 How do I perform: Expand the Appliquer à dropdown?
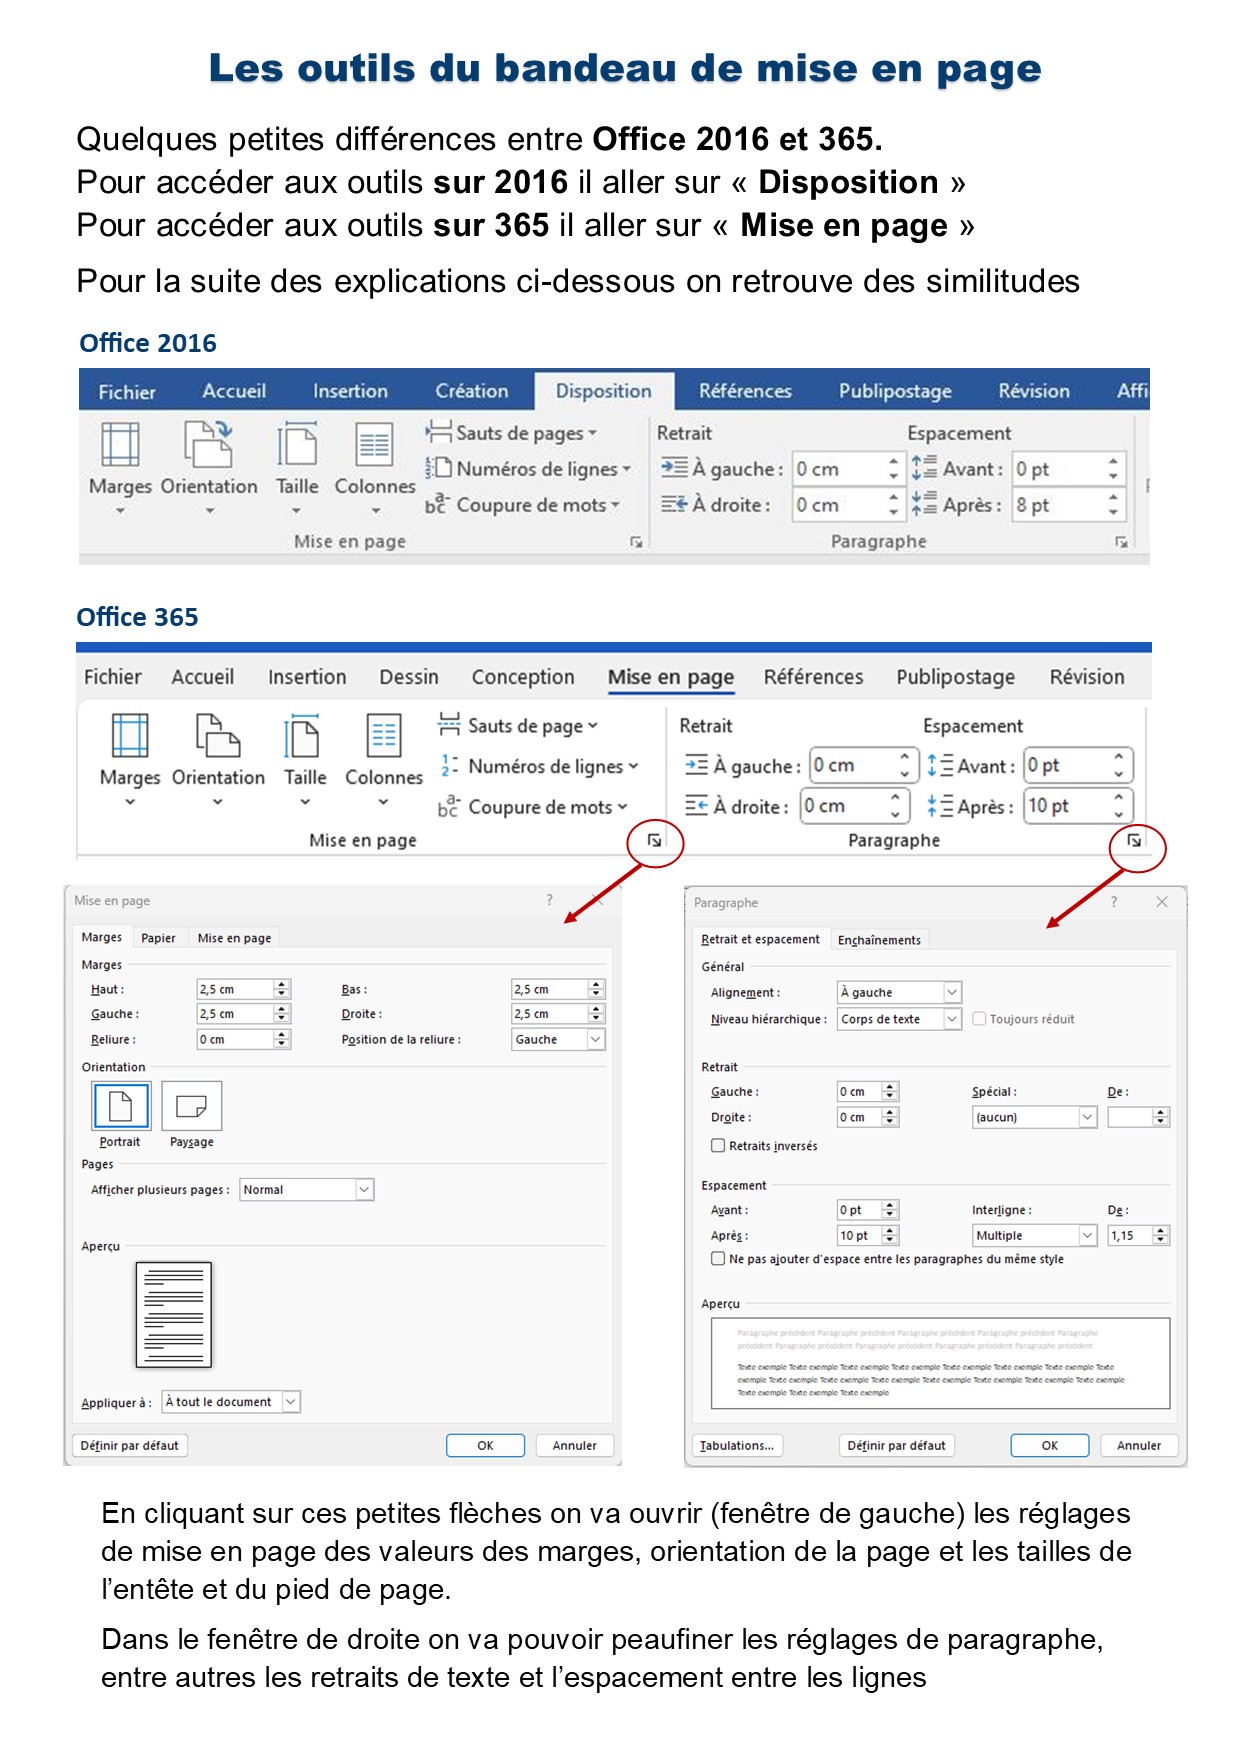[x=231, y=1402]
